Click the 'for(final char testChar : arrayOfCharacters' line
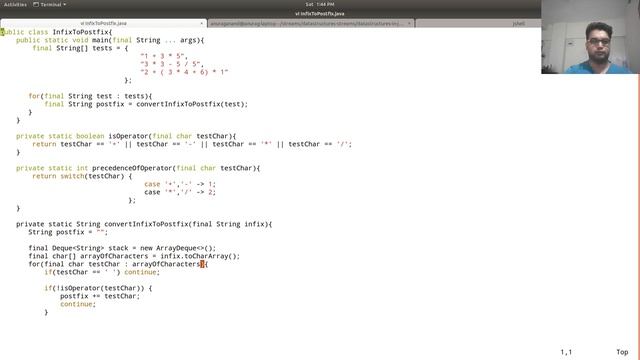Image resolution: width=640 pixels, height=360 pixels. pyautogui.click(x=118, y=264)
